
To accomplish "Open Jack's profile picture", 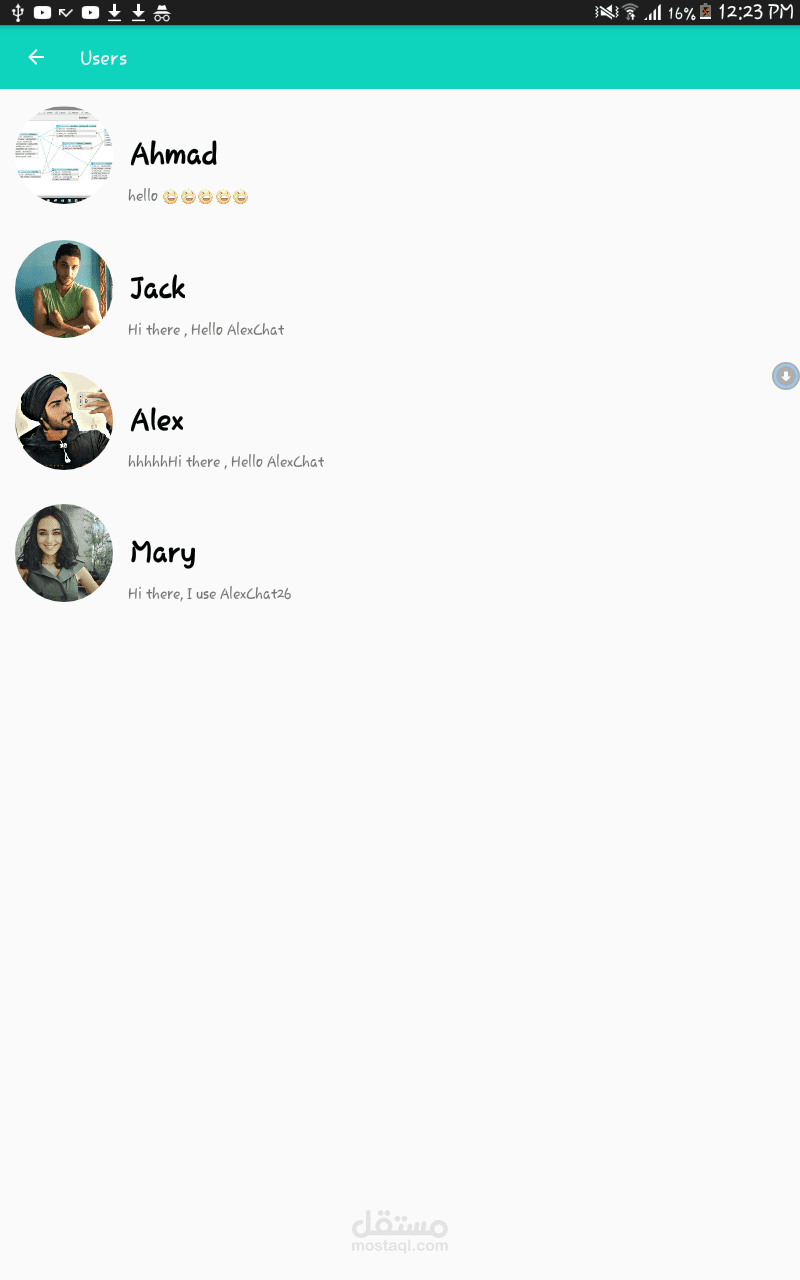I will 64,289.
